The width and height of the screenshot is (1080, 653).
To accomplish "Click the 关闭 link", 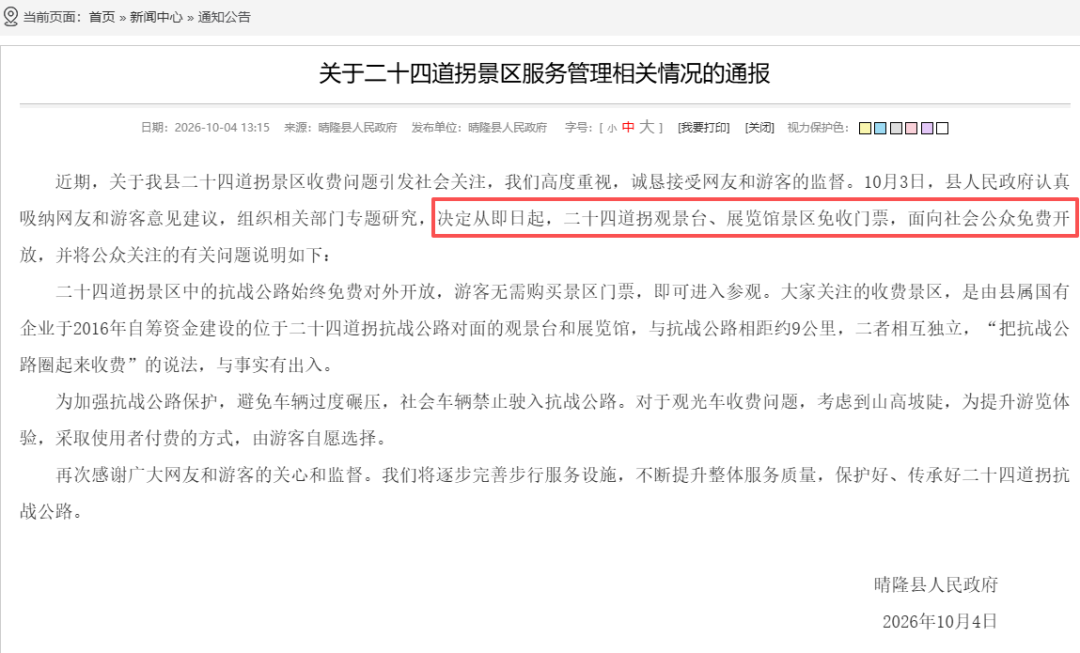I will point(760,127).
